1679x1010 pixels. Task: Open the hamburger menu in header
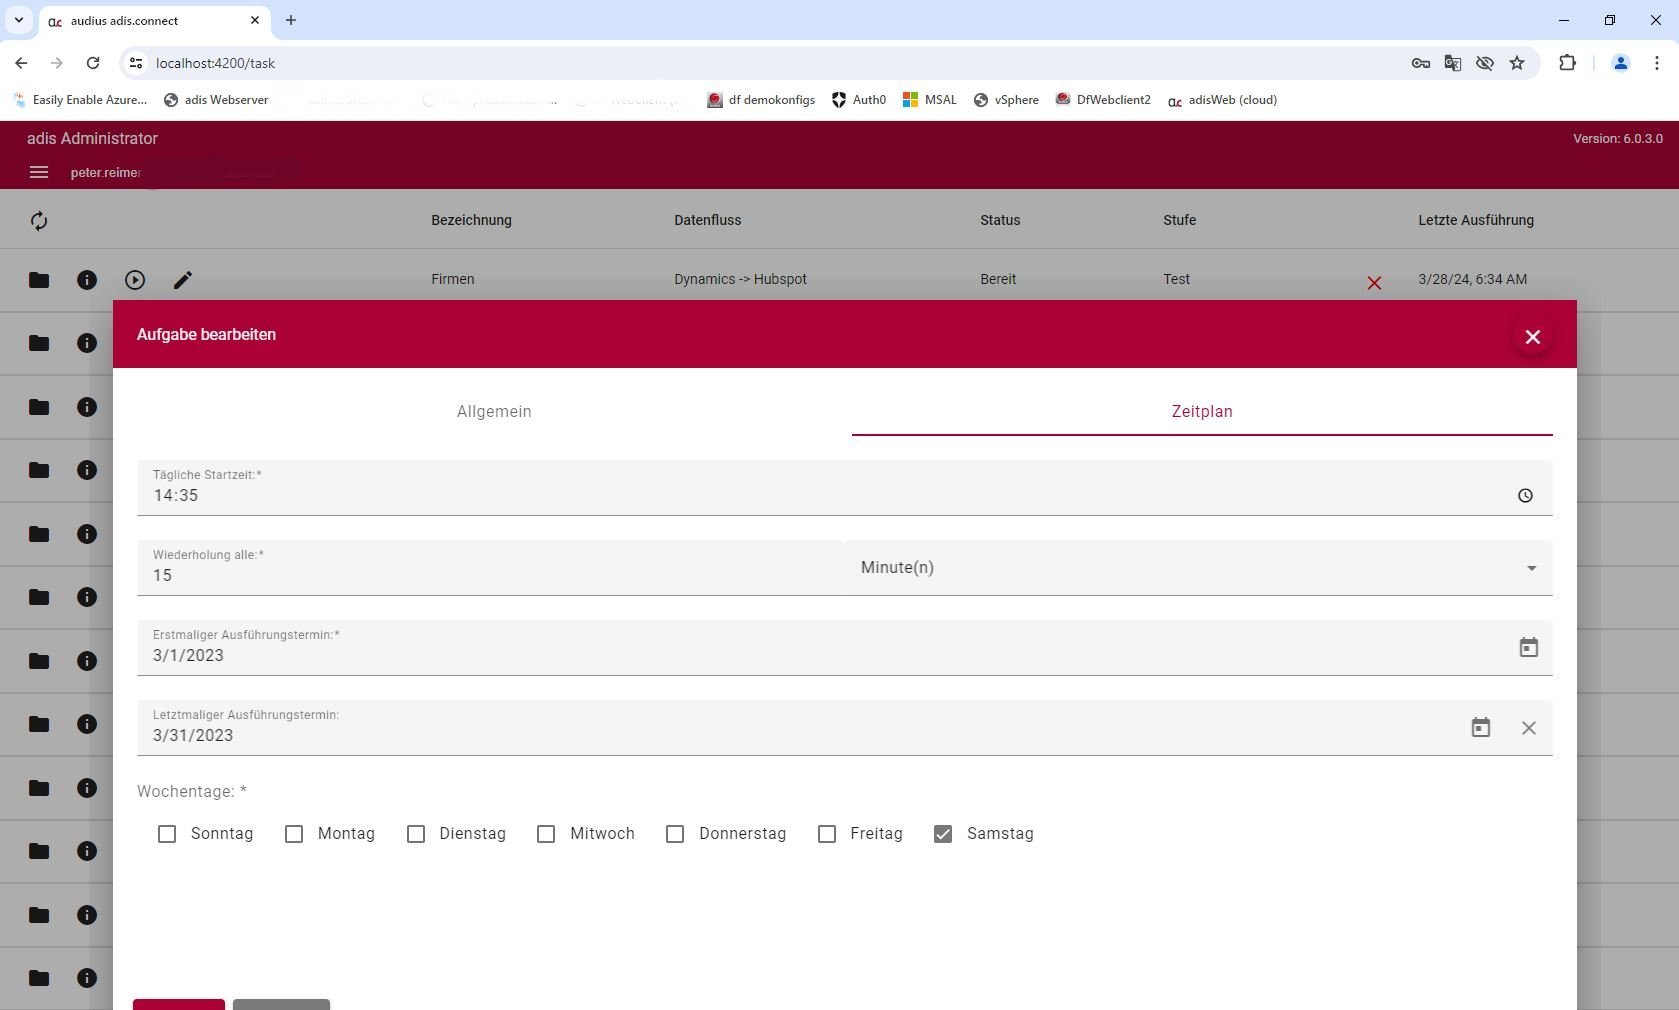(39, 172)
